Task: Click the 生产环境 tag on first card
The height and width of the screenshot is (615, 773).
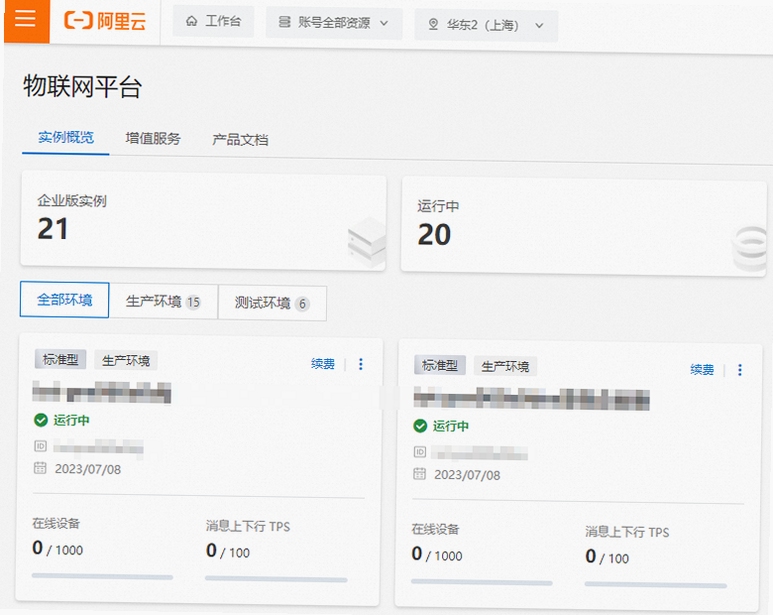Action: tap(126, 361)
